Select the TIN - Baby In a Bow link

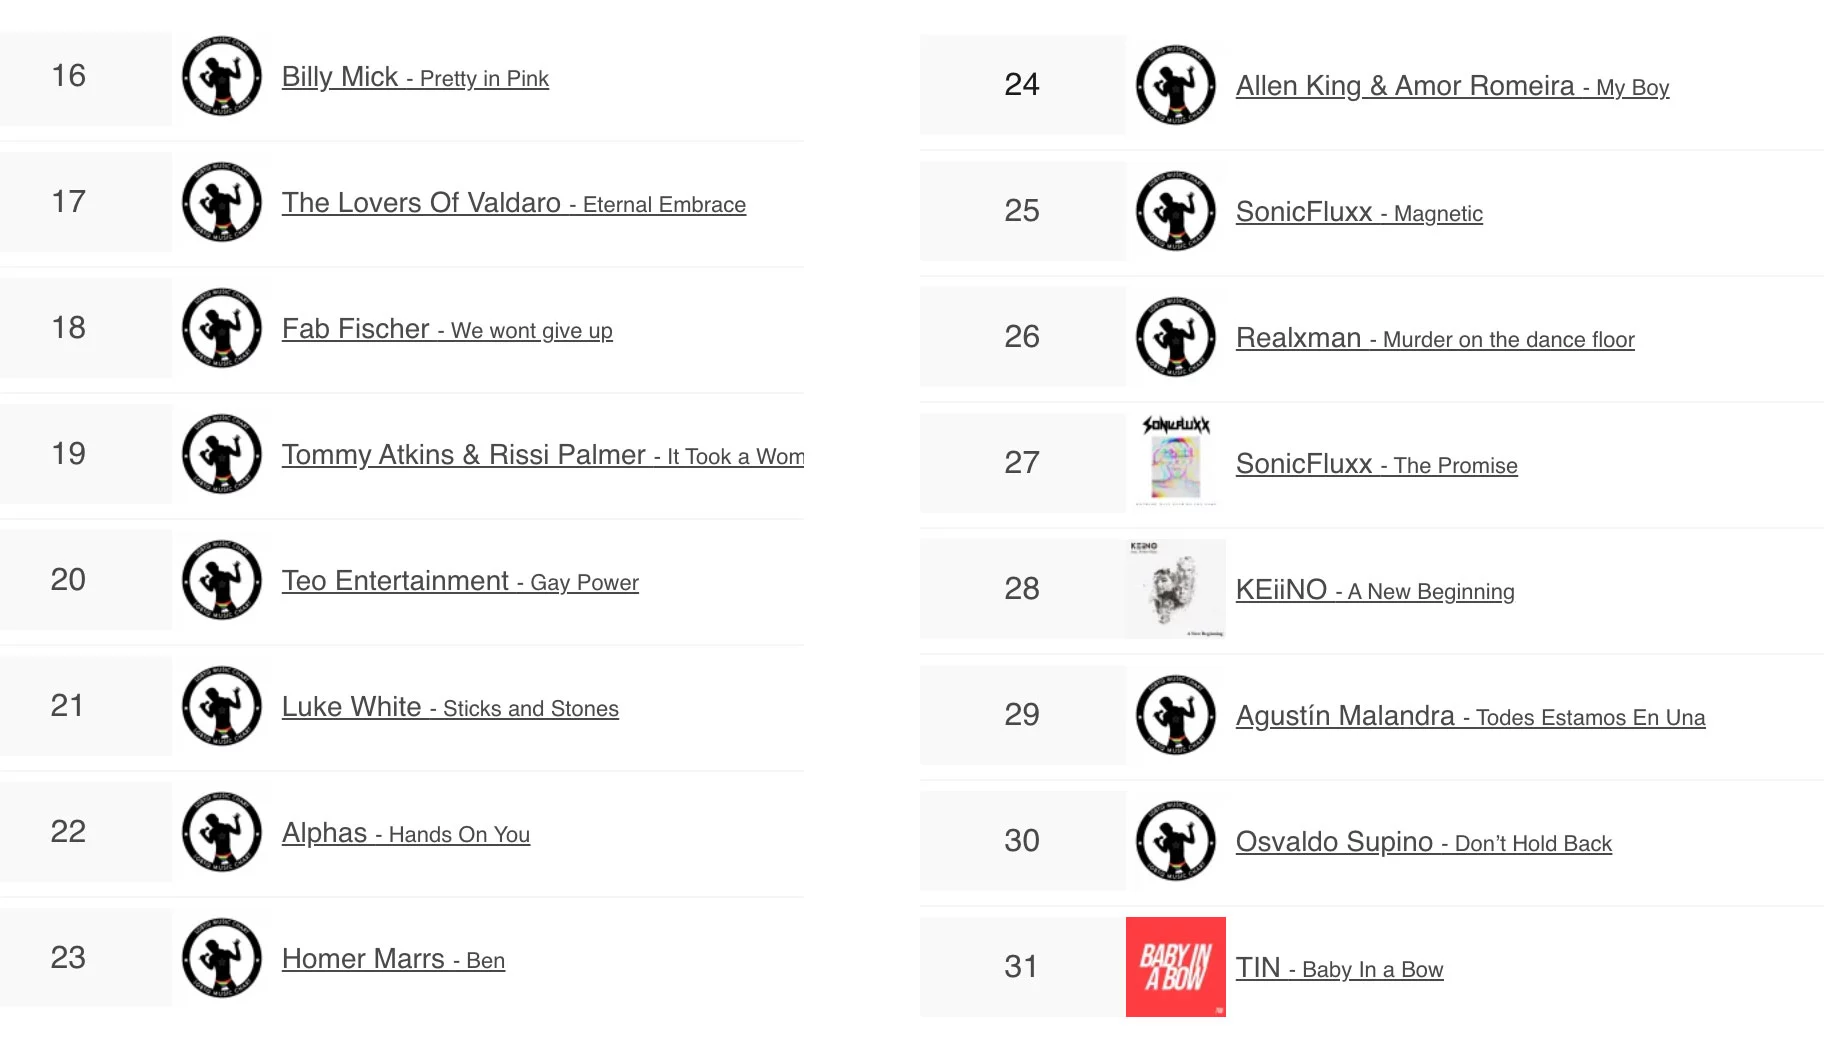tap(1339, 969)
